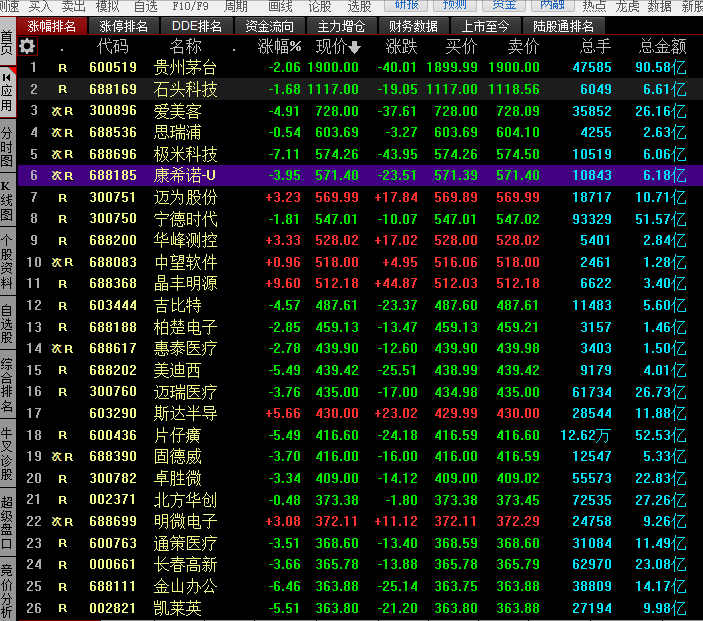Open the 应用 sidebar tab
The image size is (703, 621).
pyautogui.click(x=7, y=93)
